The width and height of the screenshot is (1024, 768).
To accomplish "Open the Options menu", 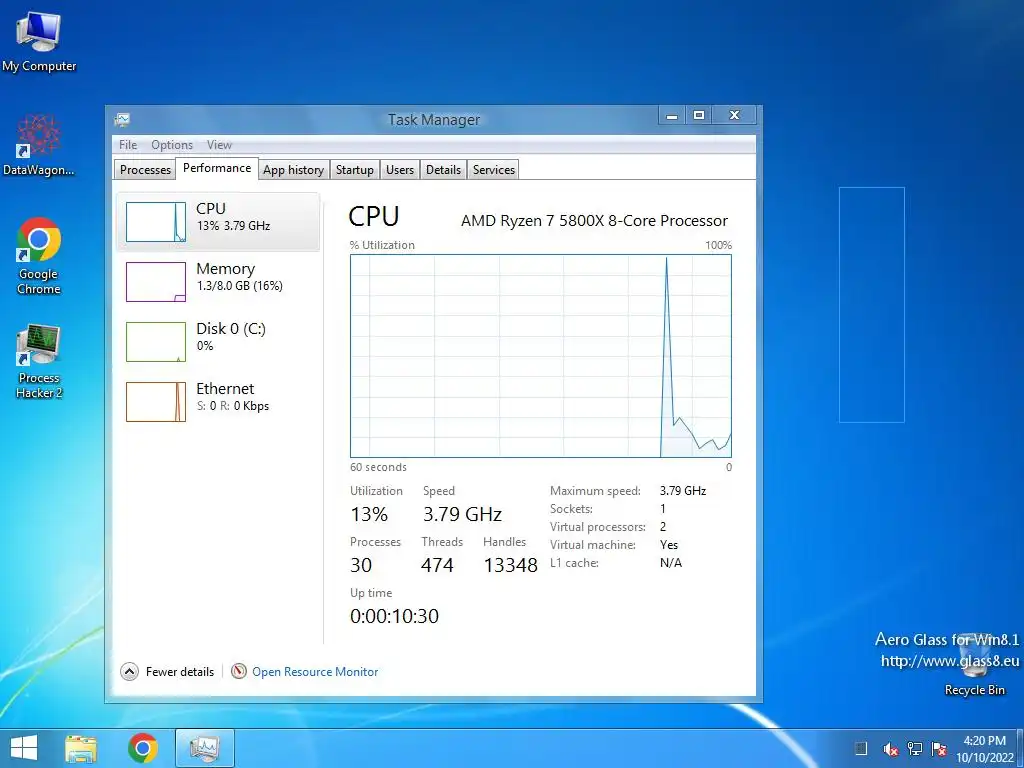I will tap(172, 144).
